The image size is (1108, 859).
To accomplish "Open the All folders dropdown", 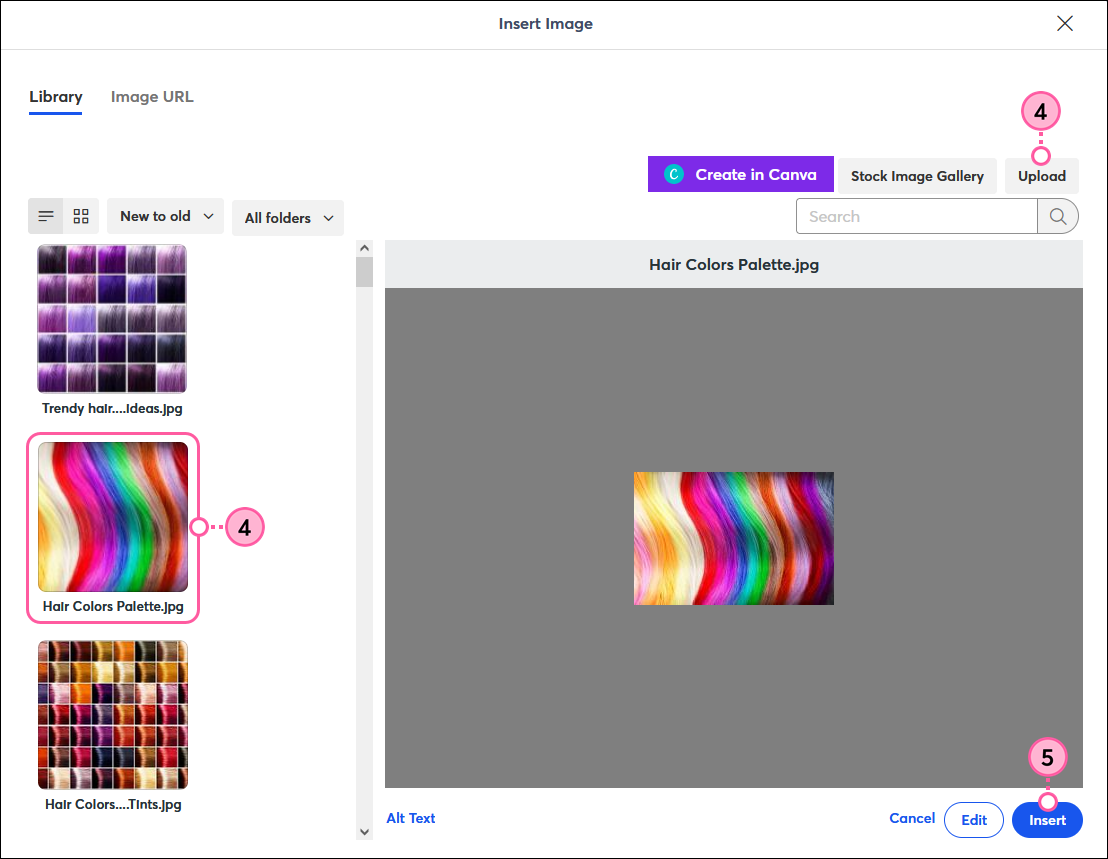I will pos(288,218).
